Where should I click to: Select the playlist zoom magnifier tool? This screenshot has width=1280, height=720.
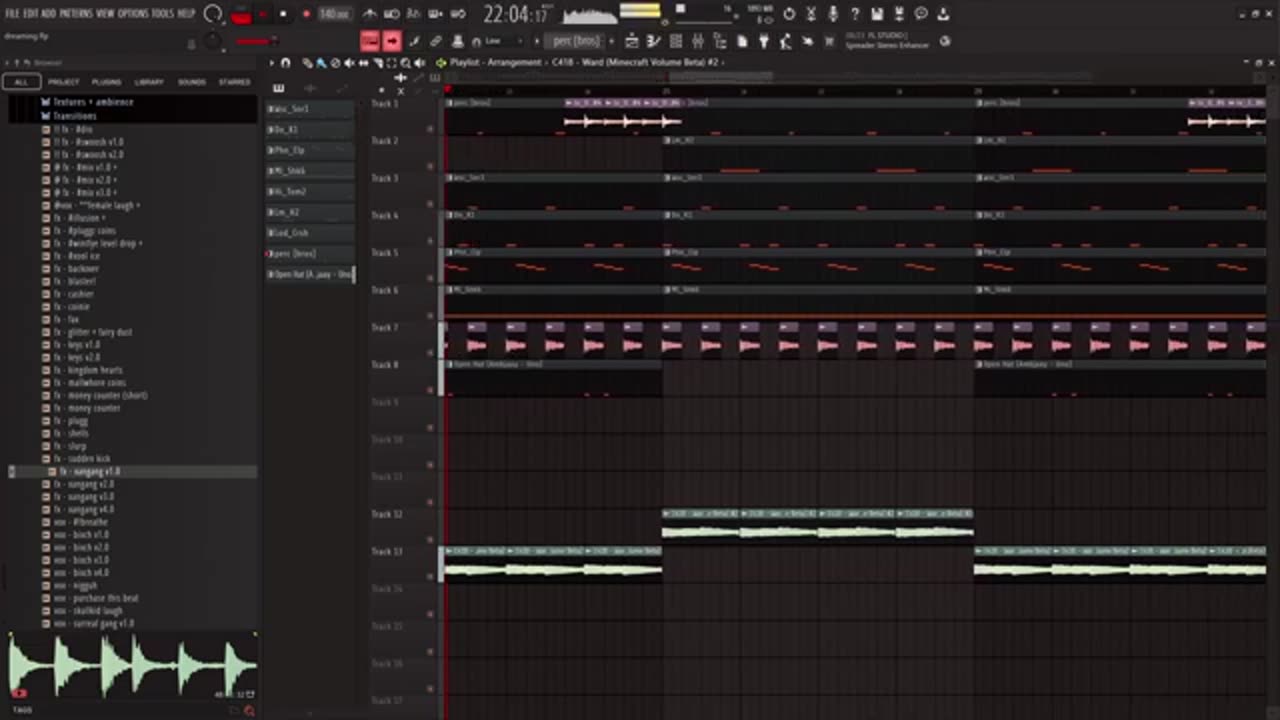click(406, 62)
